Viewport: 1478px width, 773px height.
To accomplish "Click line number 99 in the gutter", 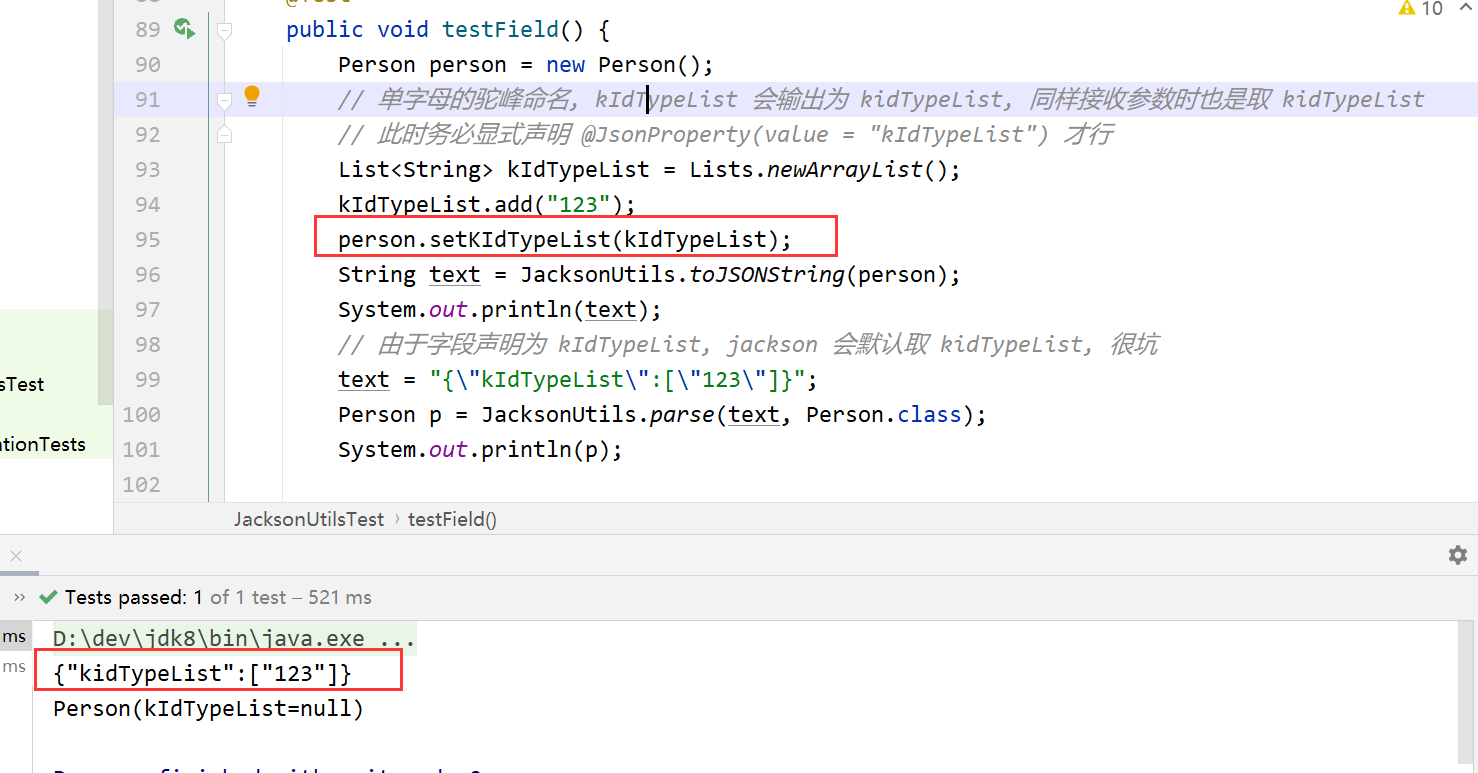I will tap(148, 379).
